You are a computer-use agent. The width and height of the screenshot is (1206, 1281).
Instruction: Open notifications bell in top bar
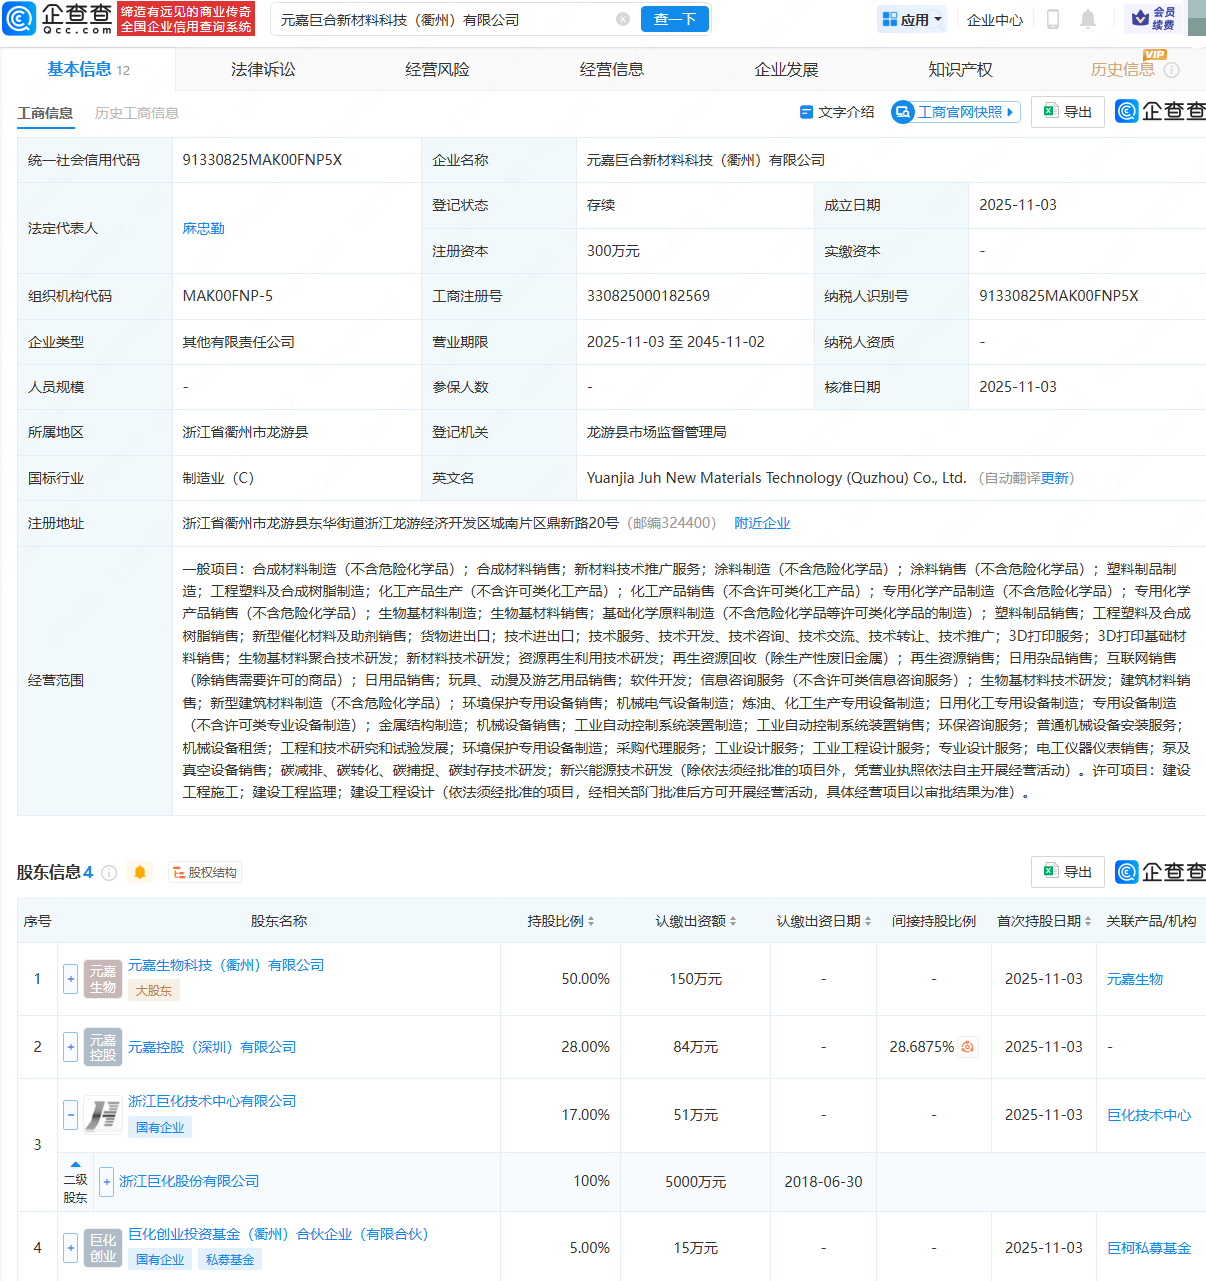click(x=1088, y=19)
